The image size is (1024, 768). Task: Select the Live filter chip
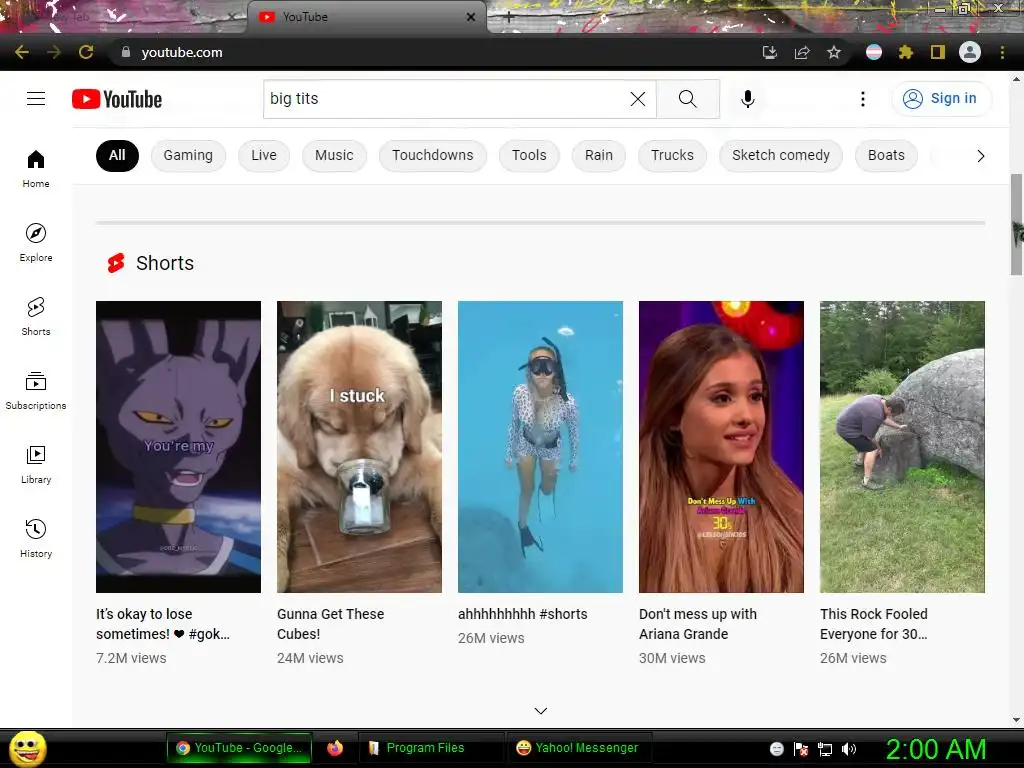(264, 155)
